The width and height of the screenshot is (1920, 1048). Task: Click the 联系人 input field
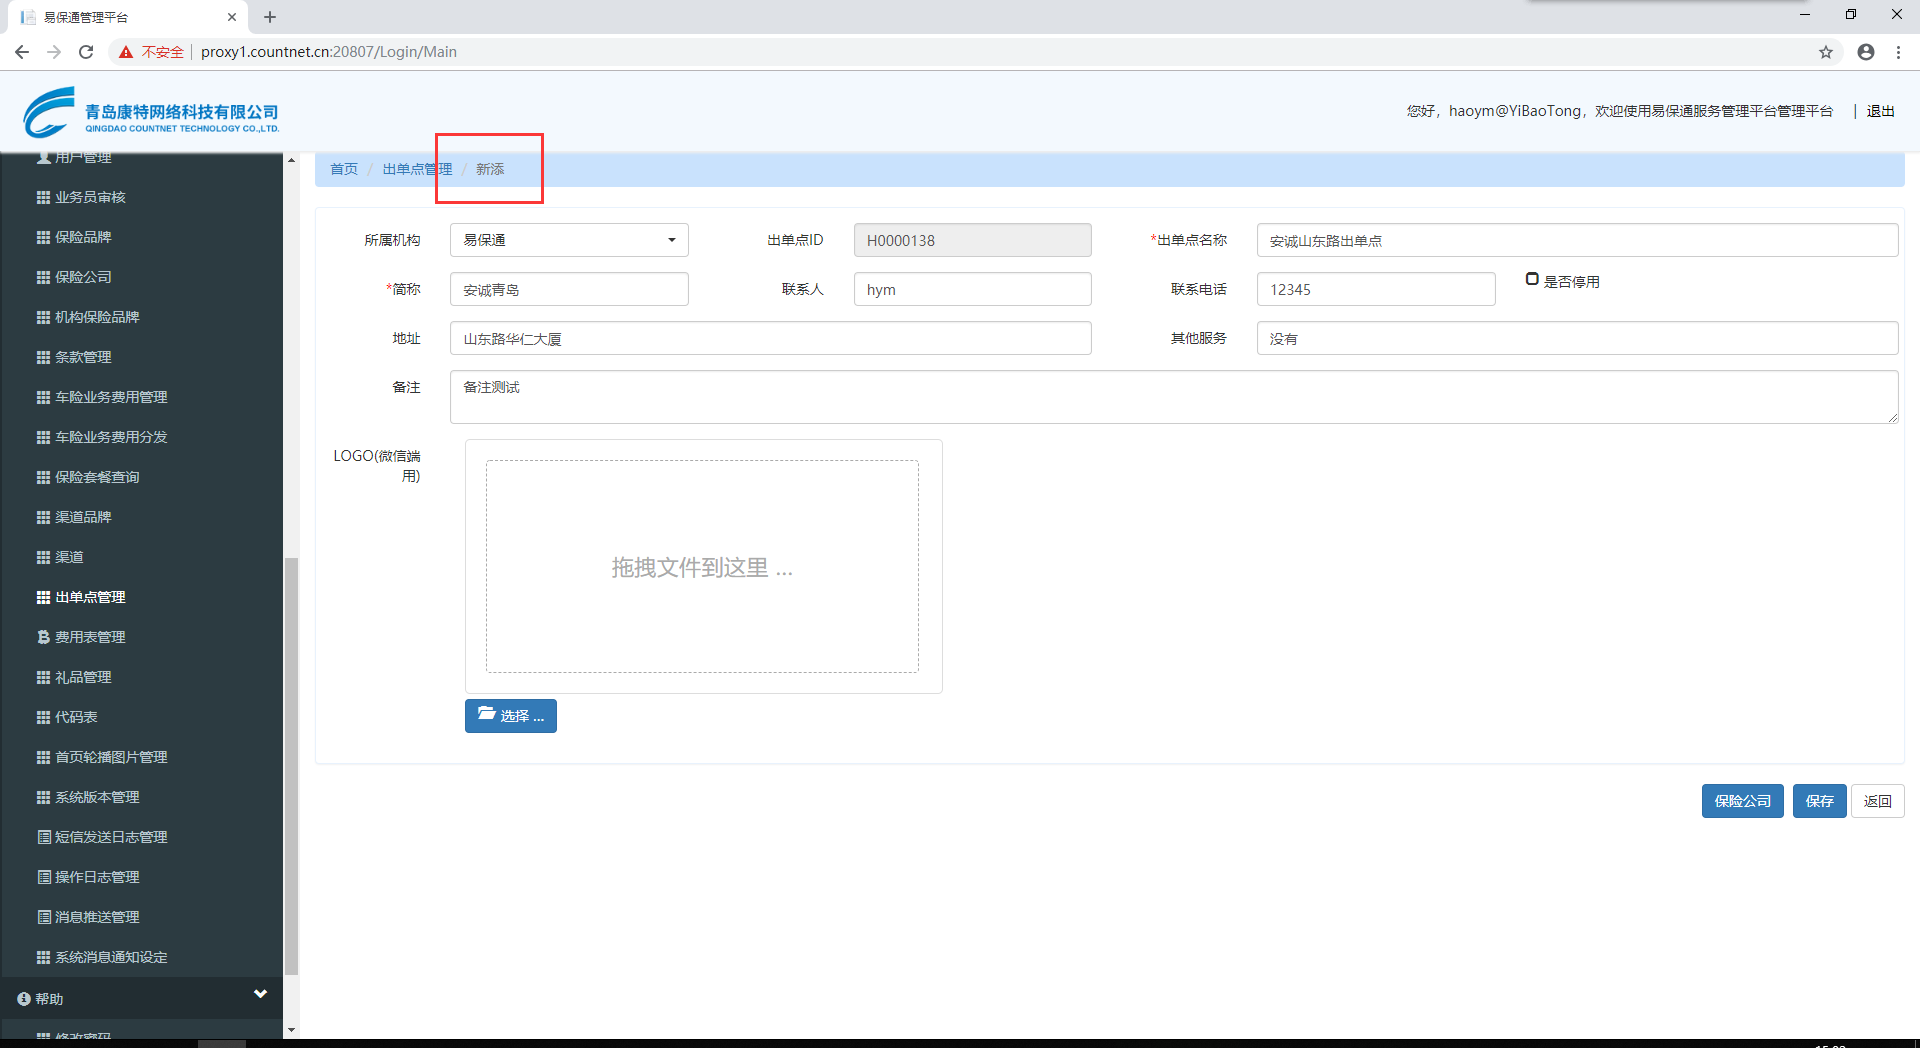click(x=972, y=289)
